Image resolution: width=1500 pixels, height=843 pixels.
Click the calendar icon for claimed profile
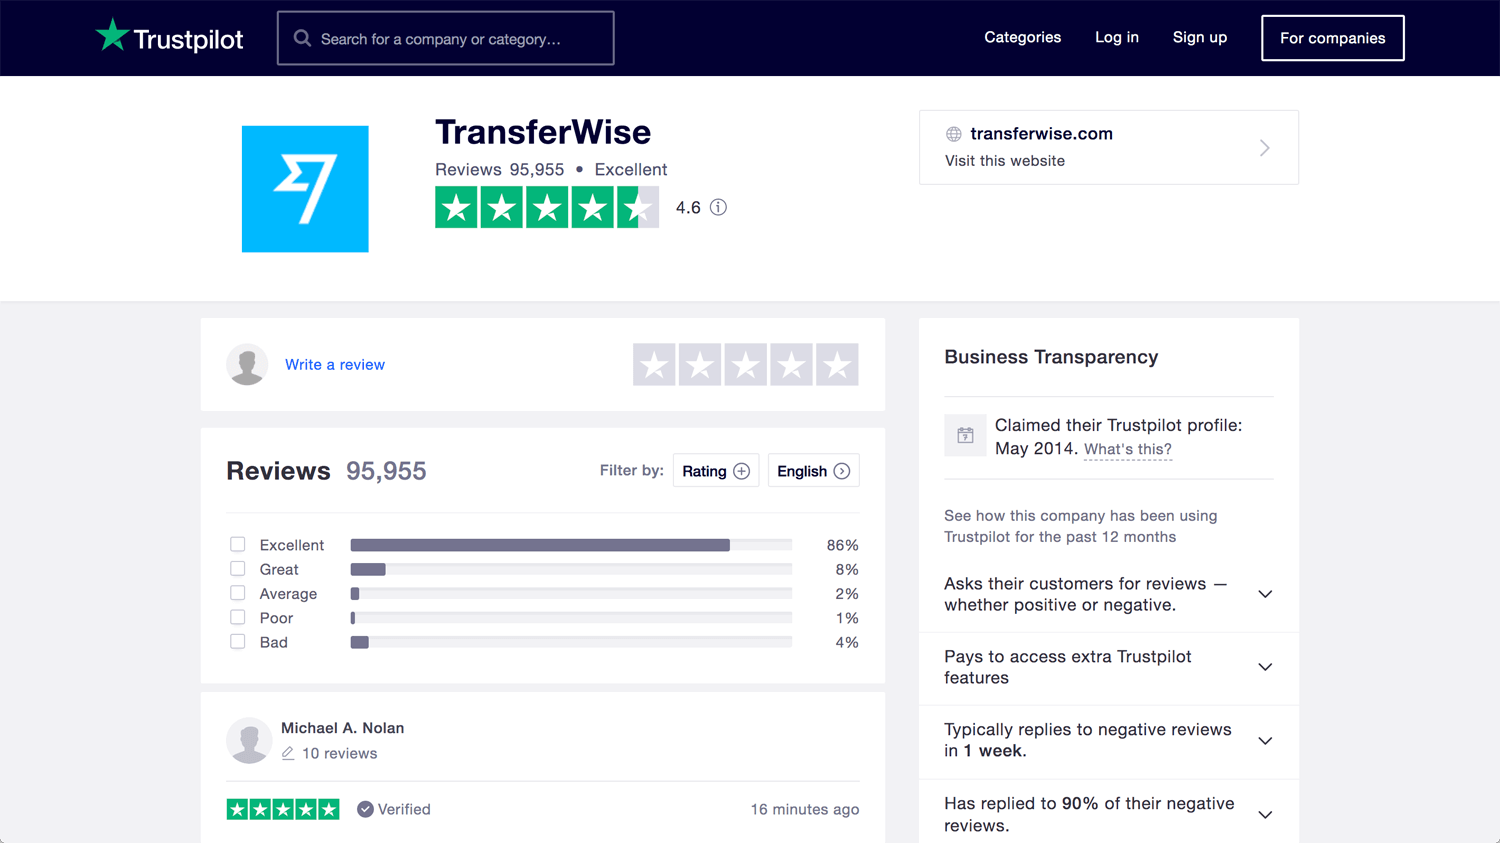[965, 436]
